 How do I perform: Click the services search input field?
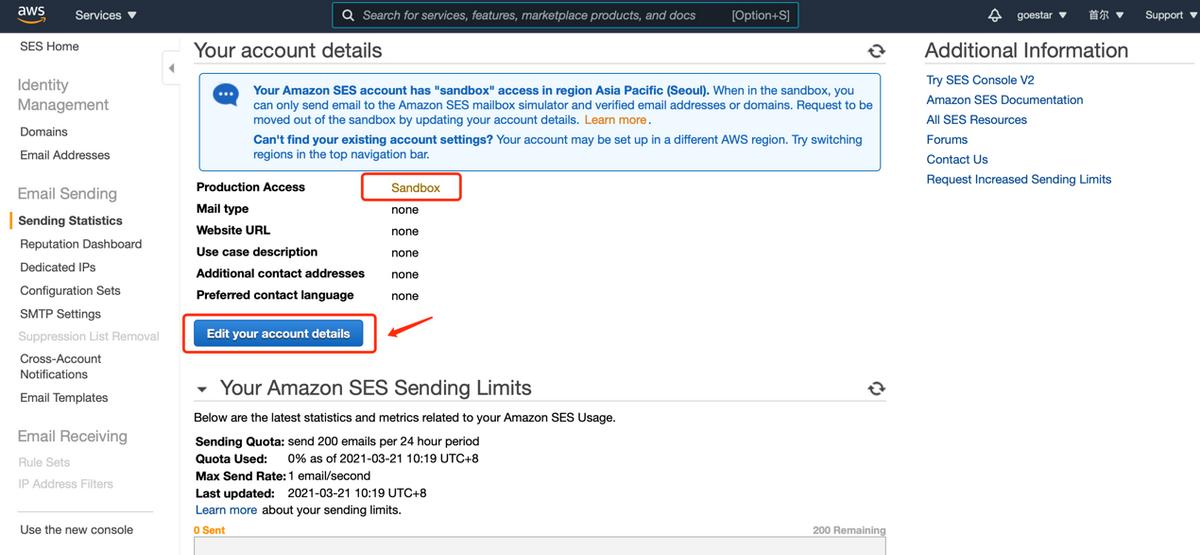(x=565, y=15)
